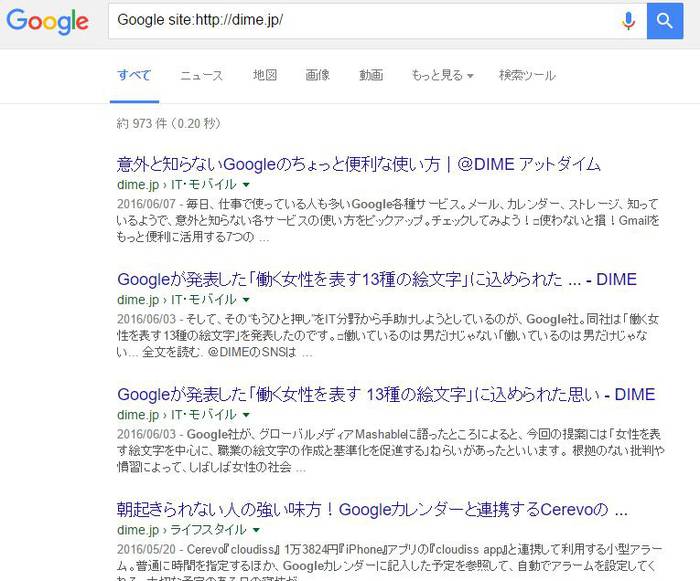Viewport: 700px width, 581px height.
Task: Expand arrow beside ライフスタイル URL
Action: point(256,530)
